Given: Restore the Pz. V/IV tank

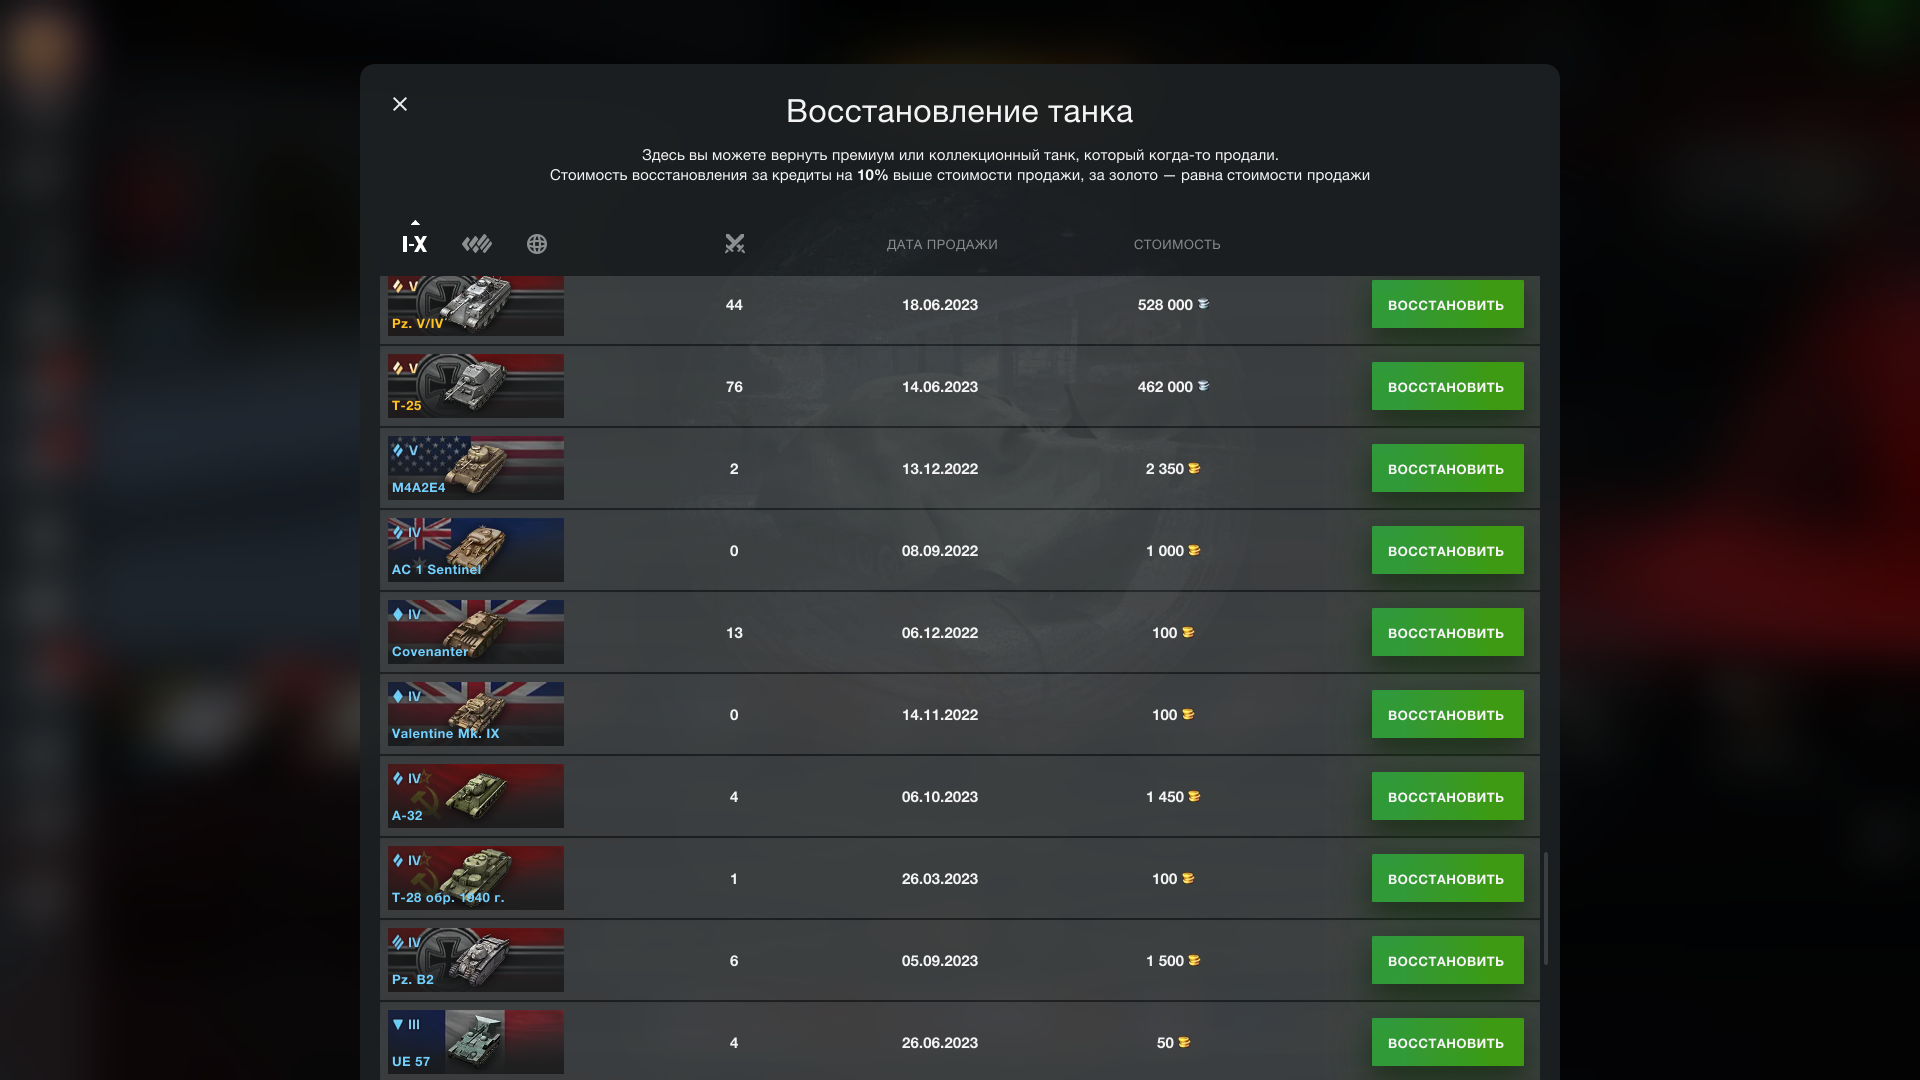Looking at the screenshot, I should (1447, 304).
